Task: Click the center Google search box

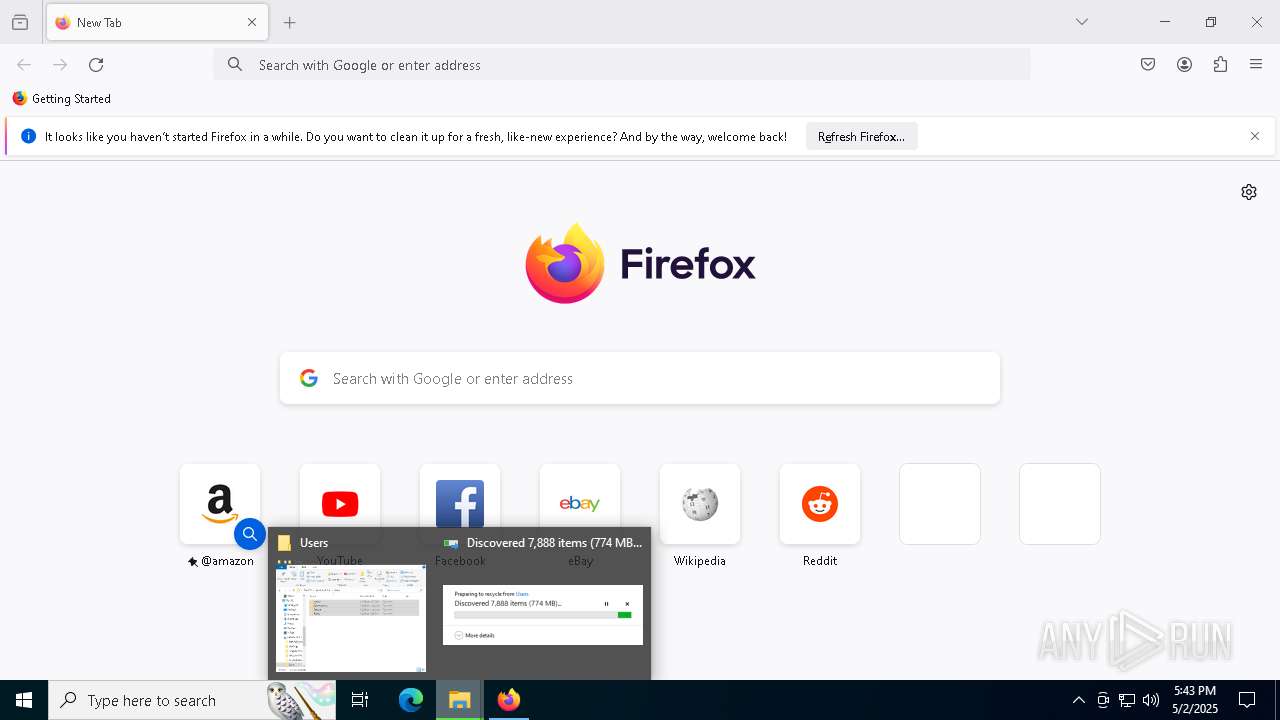Action: click(x=640, y=378)
